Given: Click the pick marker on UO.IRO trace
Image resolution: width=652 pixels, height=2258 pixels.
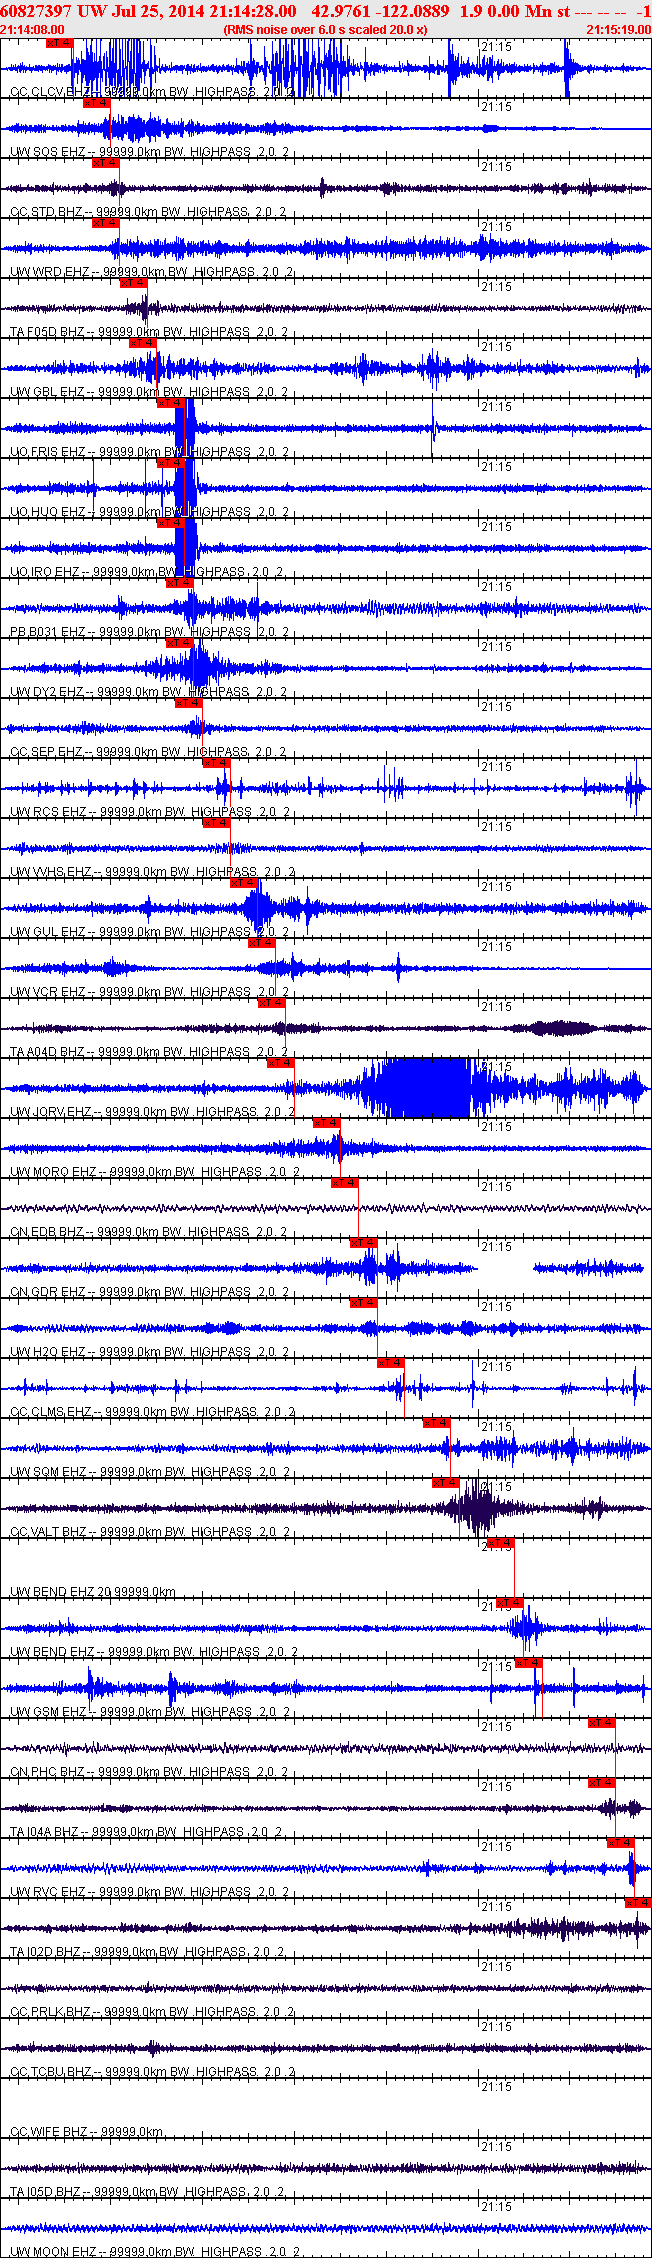Looking at the screenshot, I should 170,523.
